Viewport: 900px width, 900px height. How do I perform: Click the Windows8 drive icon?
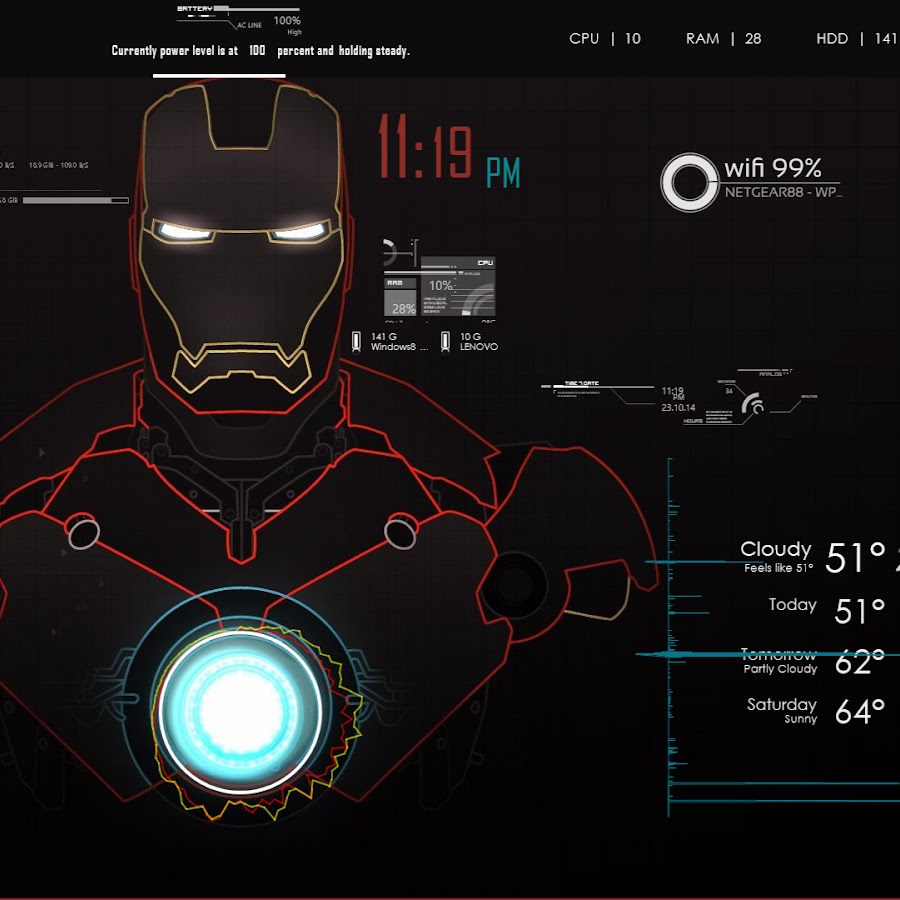tap(356, 341)
